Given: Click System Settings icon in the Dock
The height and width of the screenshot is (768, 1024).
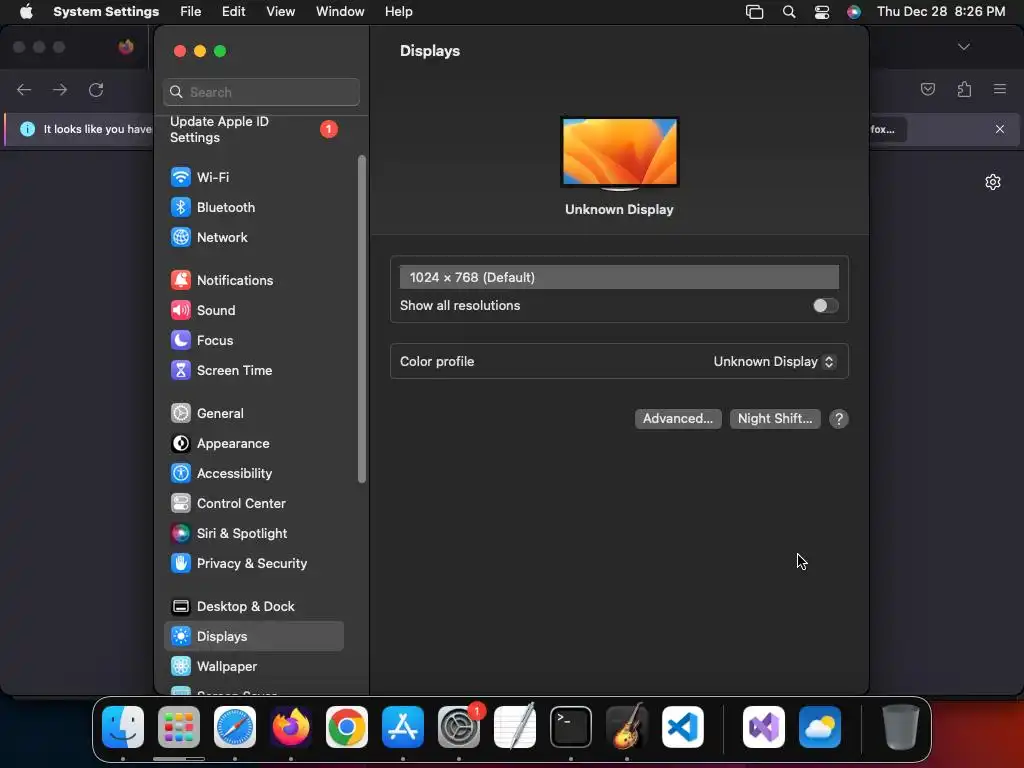Looking at the screenshot, I should pos(459,727).
